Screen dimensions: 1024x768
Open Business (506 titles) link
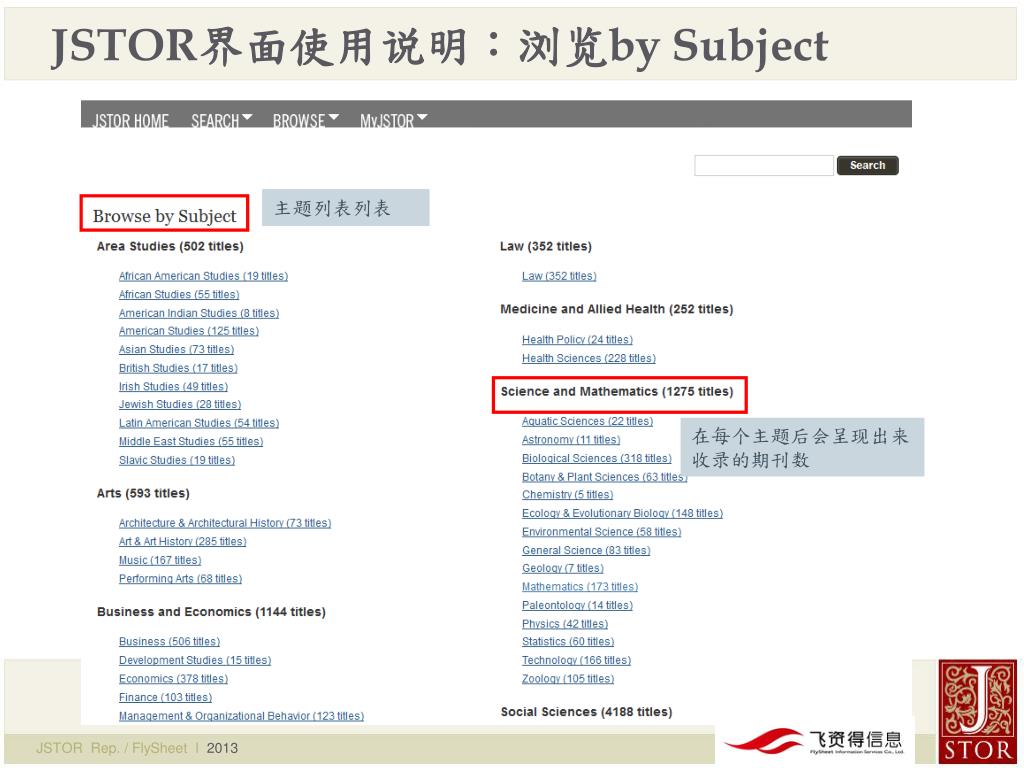point(169,642)
